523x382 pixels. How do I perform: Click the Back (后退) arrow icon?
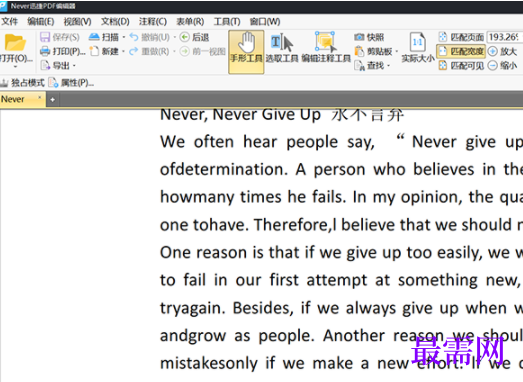(184, 37)
